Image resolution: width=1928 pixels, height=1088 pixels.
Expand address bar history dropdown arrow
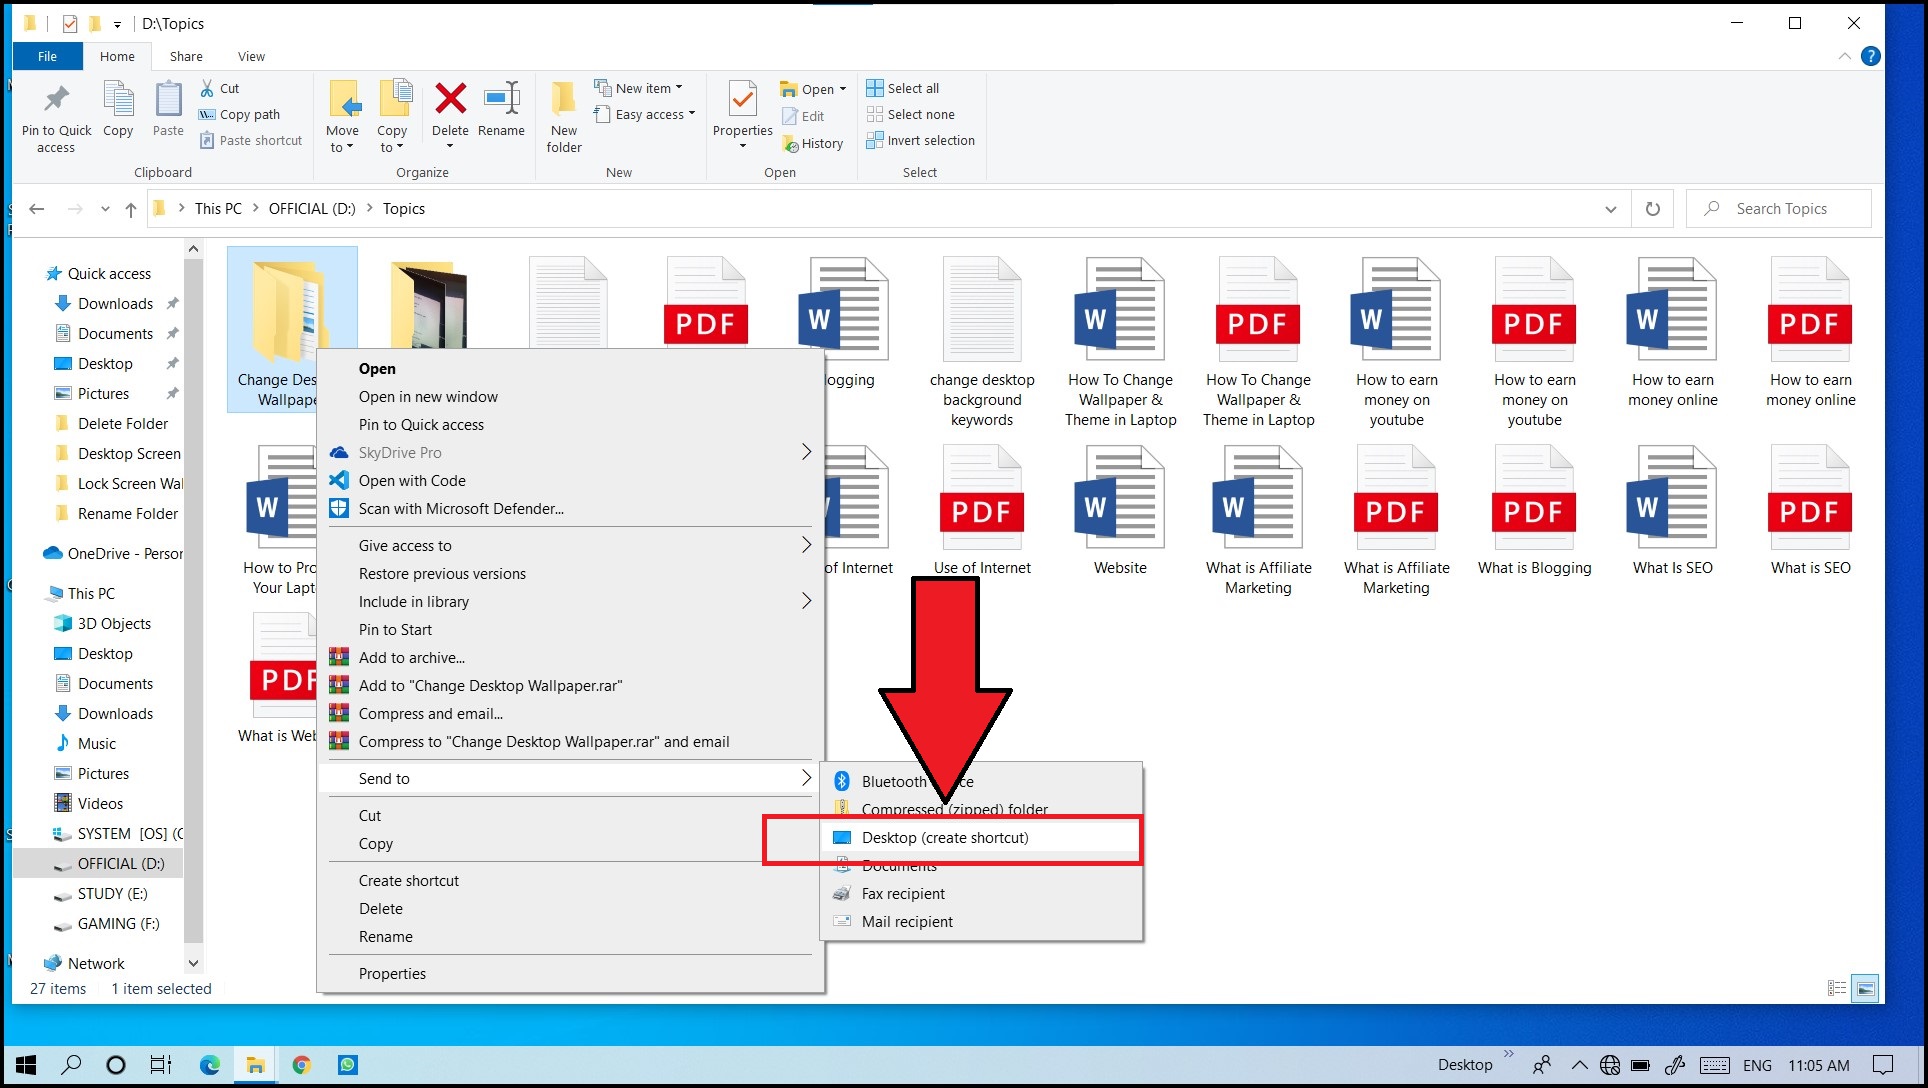pyautogui.click(x=1610, y=209)
